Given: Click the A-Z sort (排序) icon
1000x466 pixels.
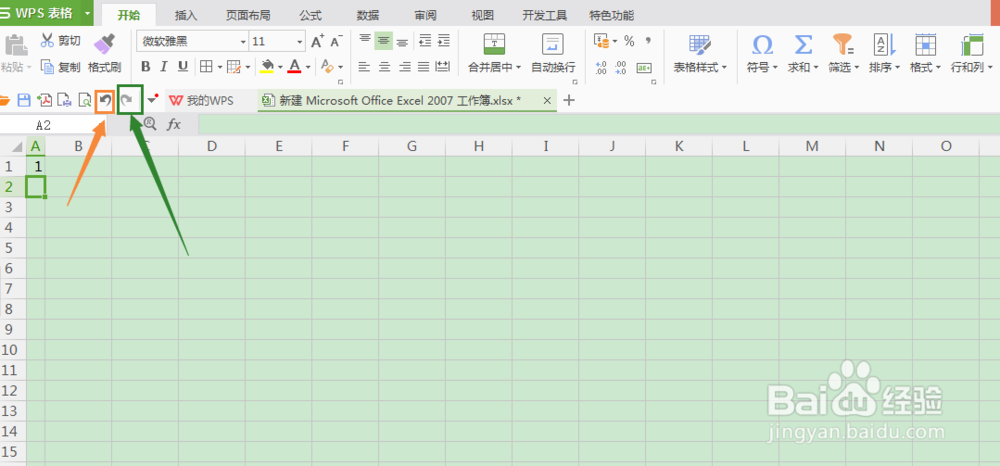Looking at the screenshot, I should 885,45.
